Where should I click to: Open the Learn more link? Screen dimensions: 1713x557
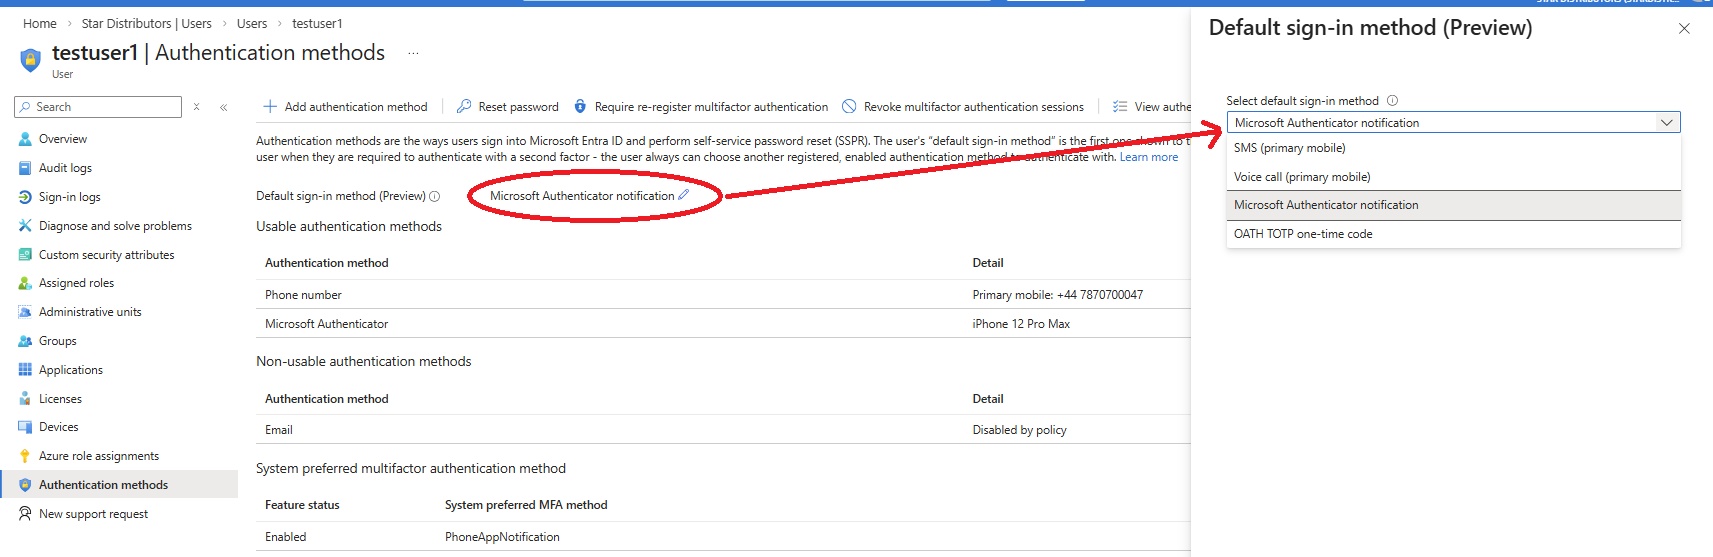point(1148,157)
